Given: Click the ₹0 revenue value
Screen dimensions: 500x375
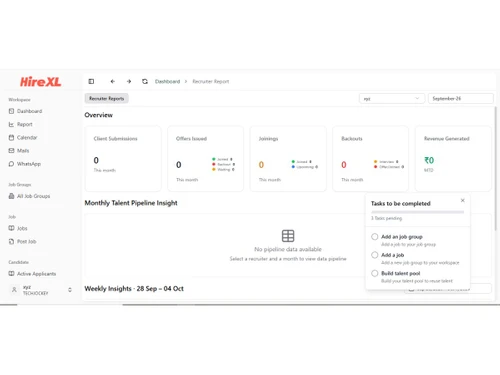Looking at the screenshot, I should click(429, 160).
